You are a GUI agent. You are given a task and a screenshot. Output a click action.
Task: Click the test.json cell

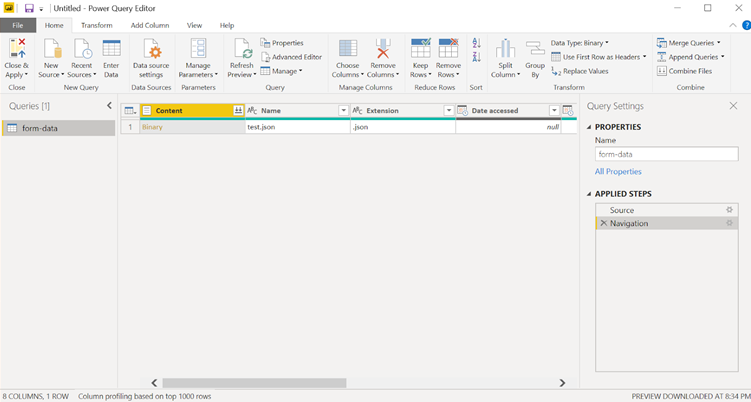297,127
